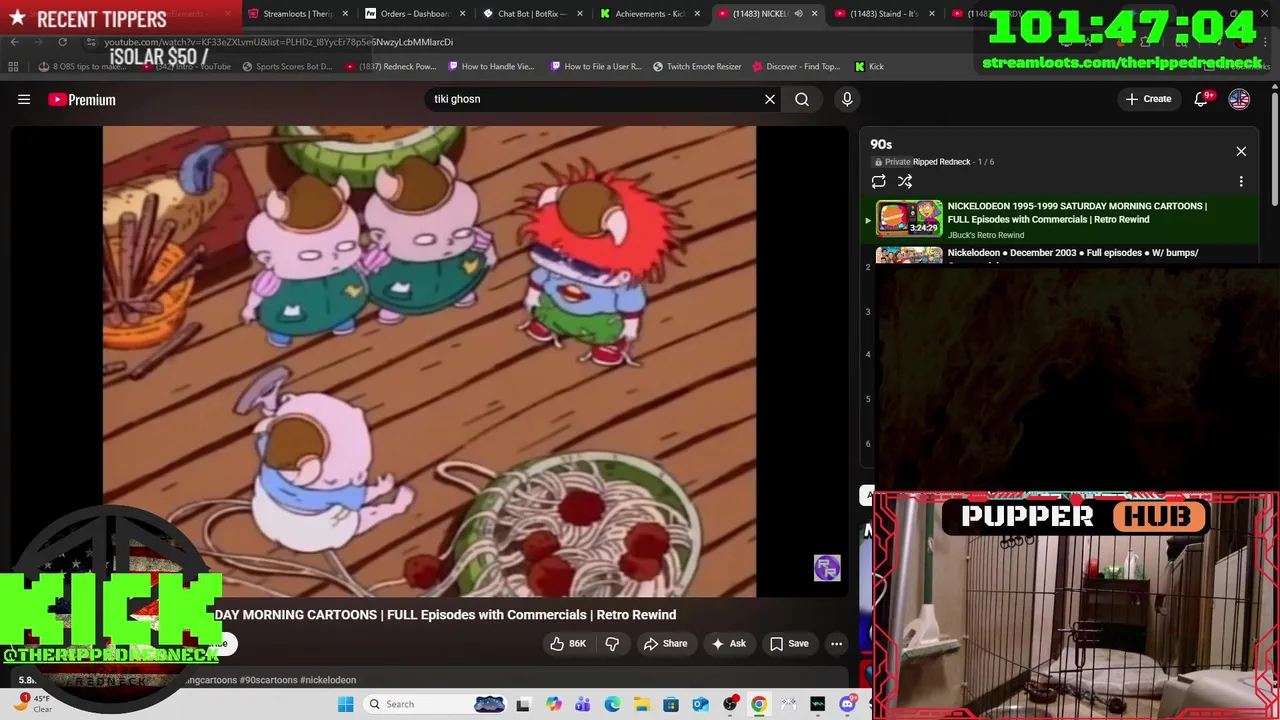The height and width of the screenshot is (720, 1280).
Task: Open File Explorer from taskbar
Action: tap(641, 704)
